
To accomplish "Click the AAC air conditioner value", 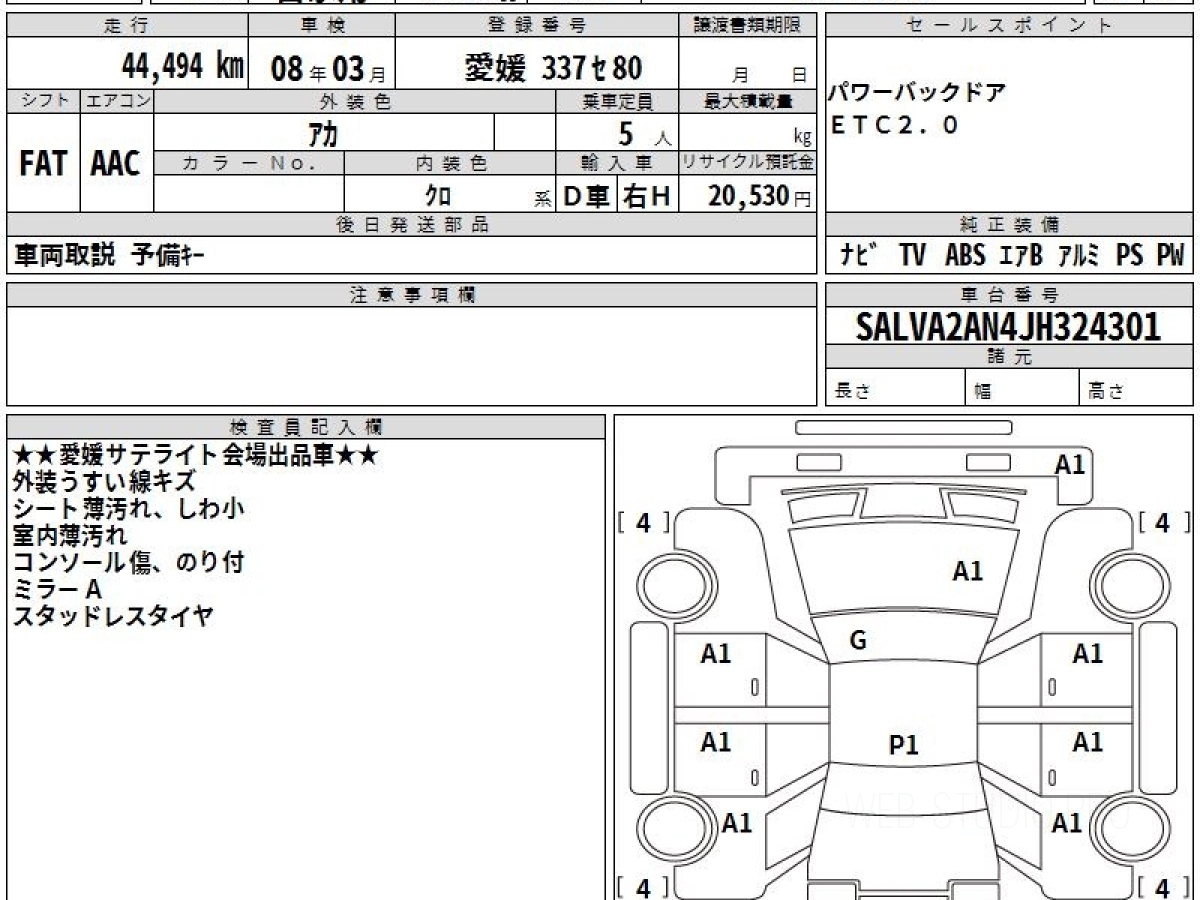I will (116, 163).
